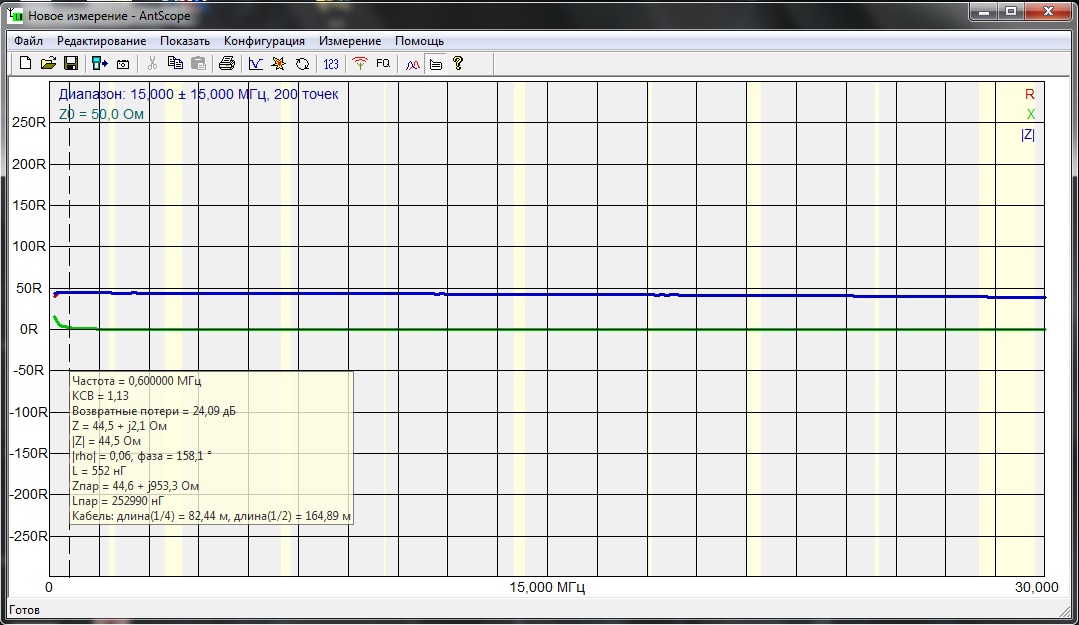The width and height of the screenshot is (1079, 625).
Task: Click the graph curve toolbar icon
Action: (x=256, y=64)
